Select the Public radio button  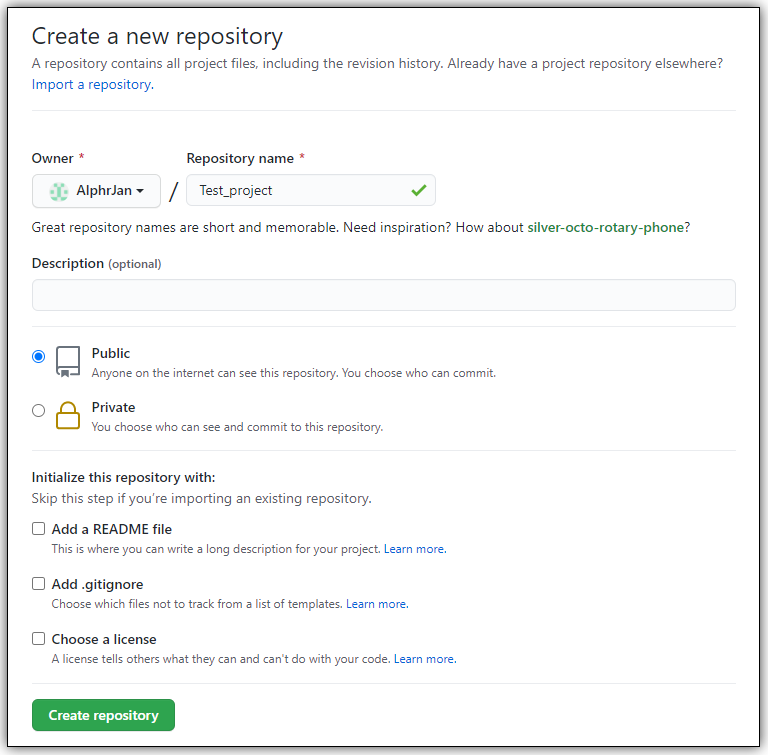(x=39, y=356)
